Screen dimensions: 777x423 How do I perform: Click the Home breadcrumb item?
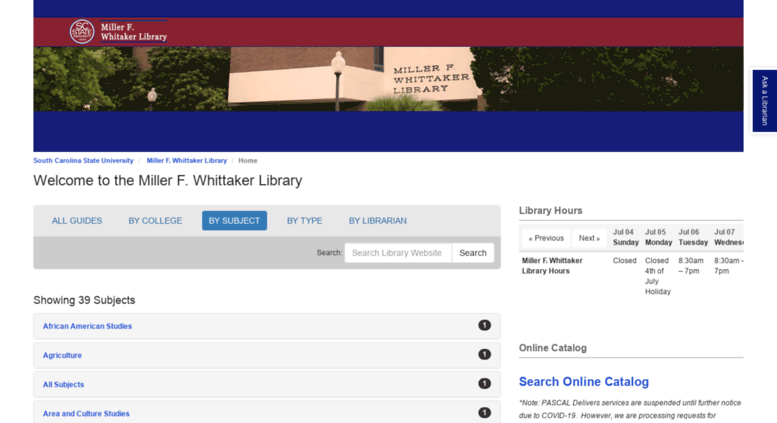(x=248, y=160)
